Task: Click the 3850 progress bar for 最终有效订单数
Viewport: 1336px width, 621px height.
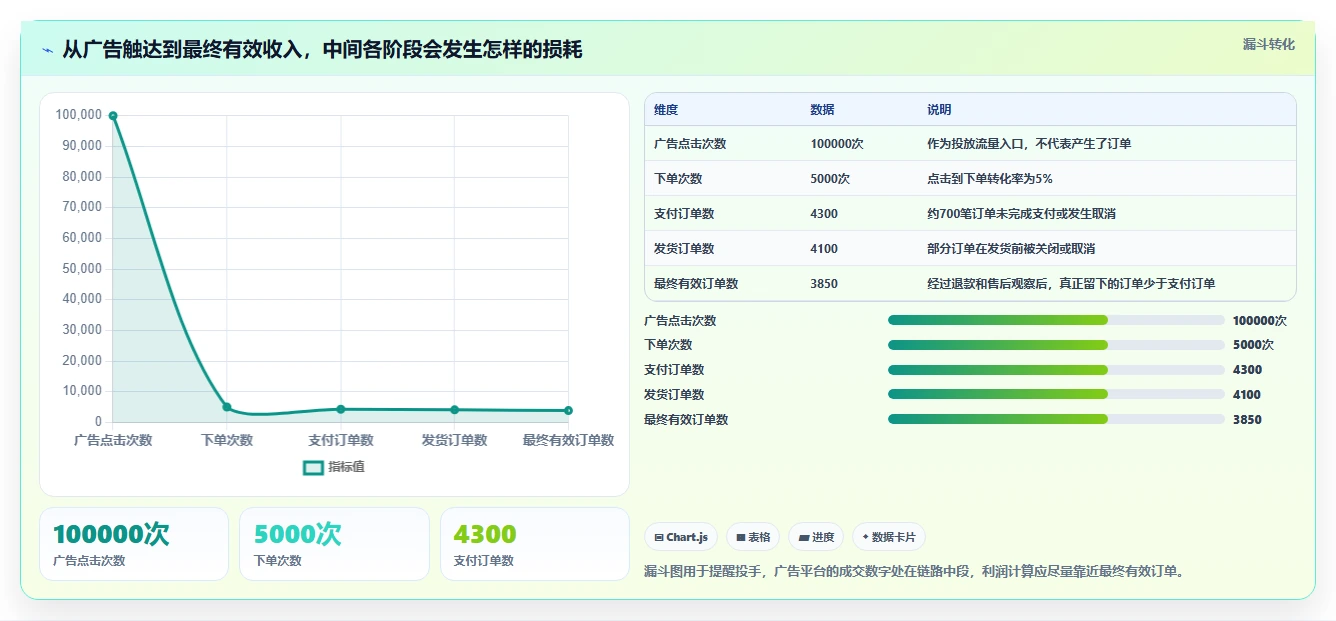Action: coord(1056,419)
